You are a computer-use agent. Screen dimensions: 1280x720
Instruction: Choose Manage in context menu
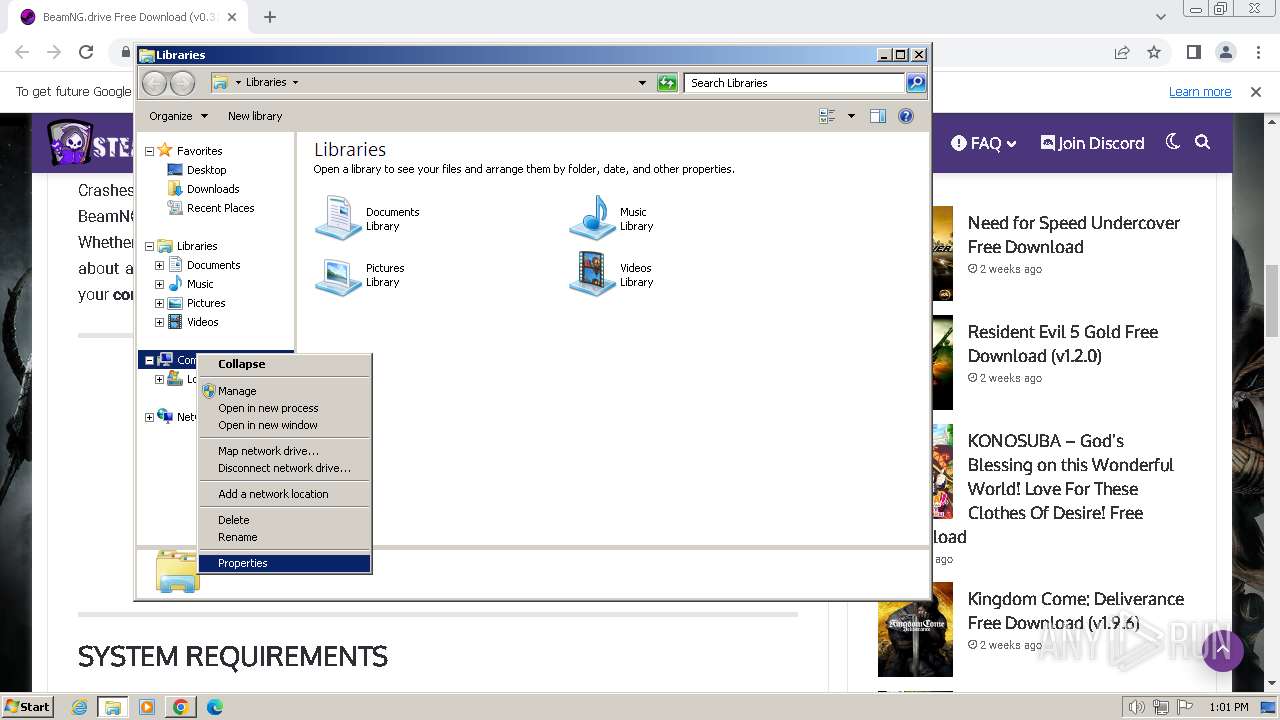point(285,391)
